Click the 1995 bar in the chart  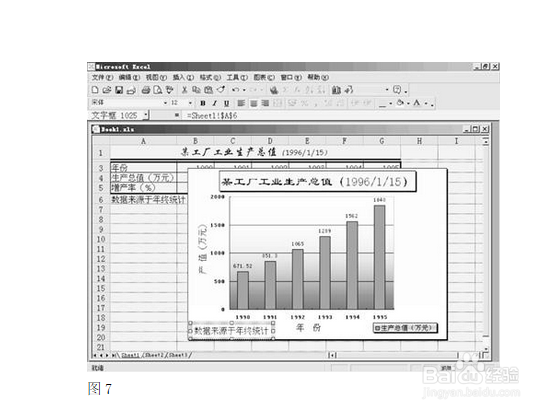pyautogui.click(x=380, y=257)
